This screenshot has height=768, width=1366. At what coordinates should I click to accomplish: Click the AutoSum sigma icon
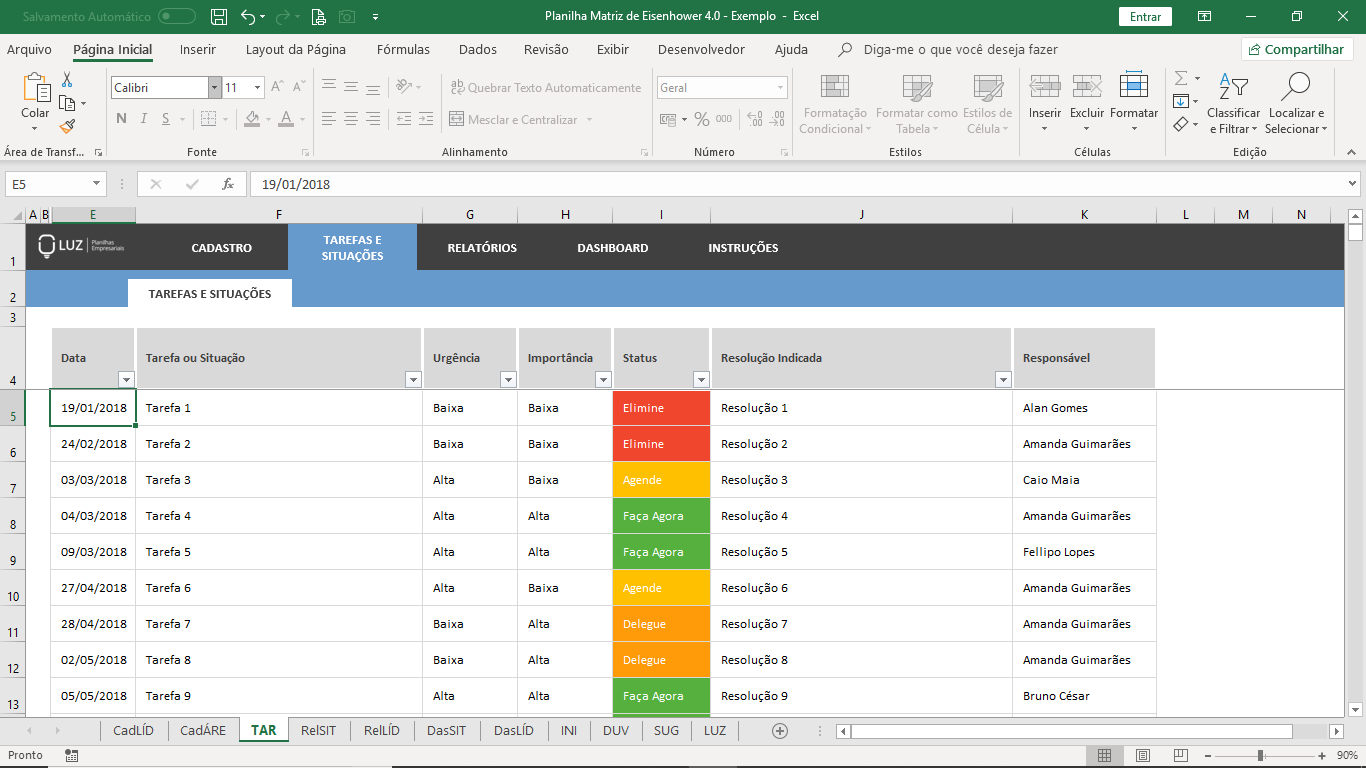pyautogui.click(x=1181, y=78)
